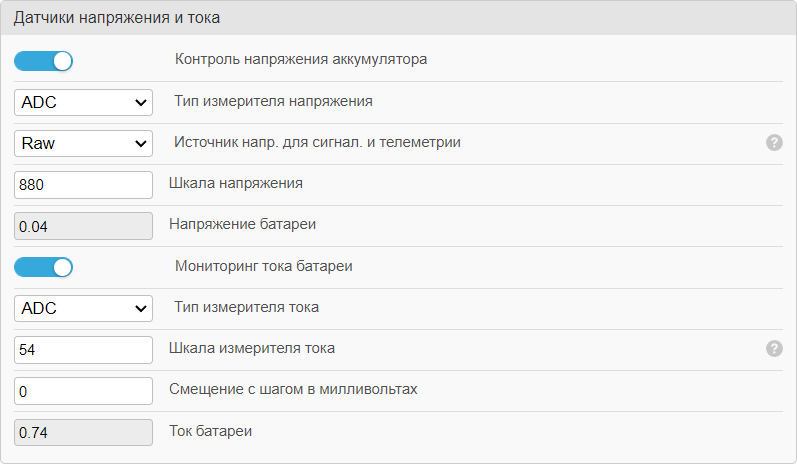Click the 'Мониторинг тока батареи' label
Viewport: 797px width, 464px height.
(x=263, y=266)
